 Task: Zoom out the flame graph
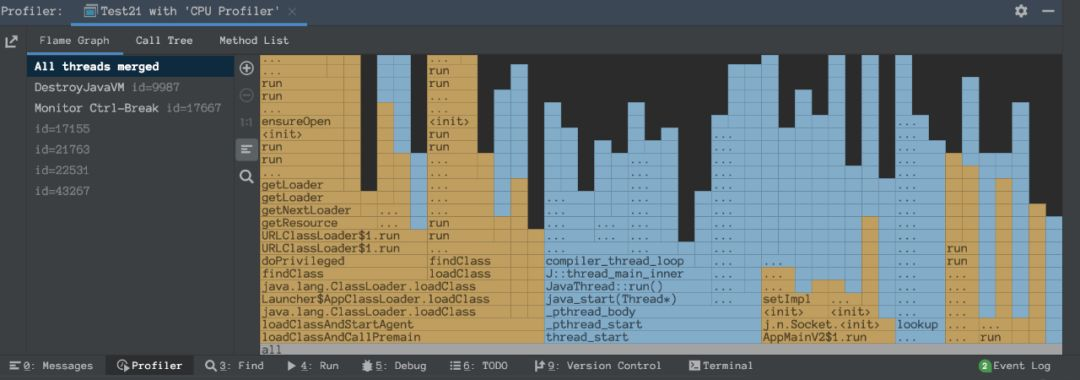[247, 95]
